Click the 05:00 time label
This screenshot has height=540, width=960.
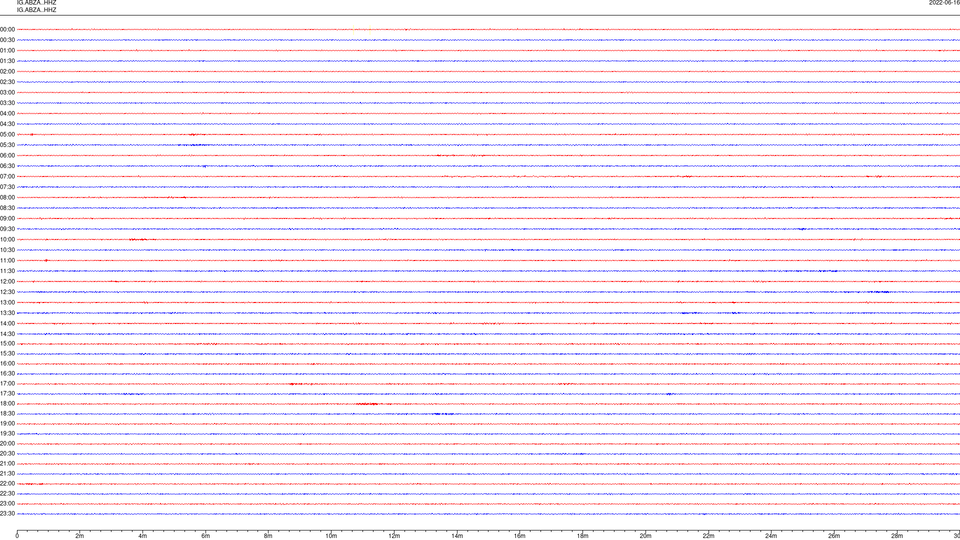(x=7, y=135)
